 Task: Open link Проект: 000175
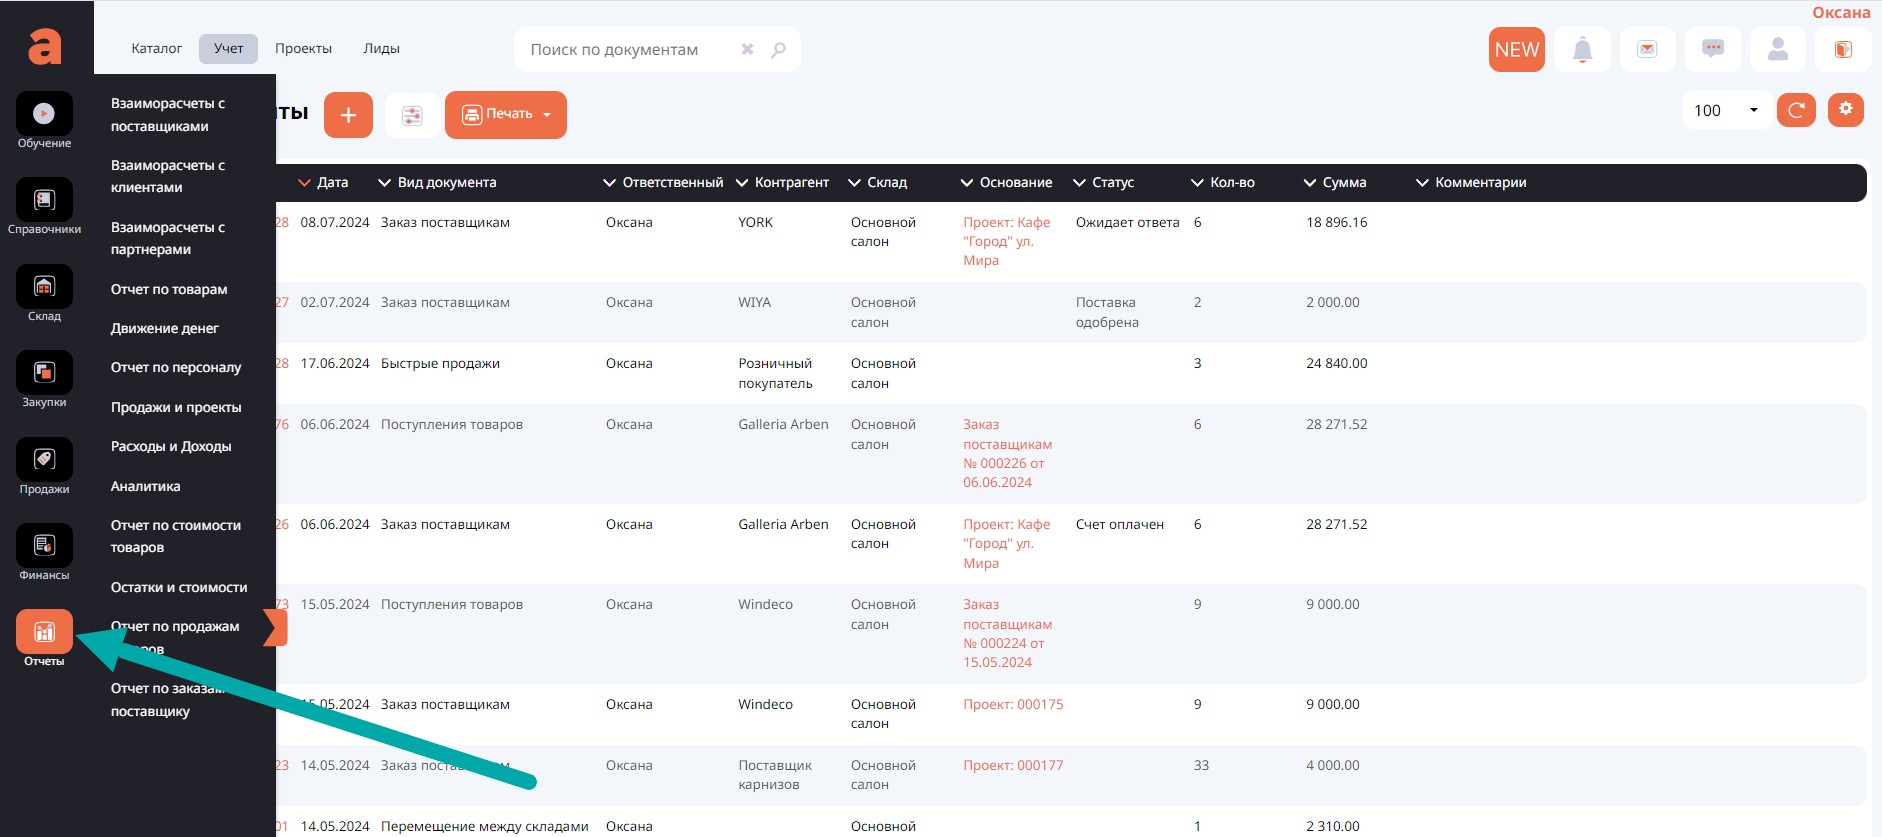click(x=1013, y=704)
